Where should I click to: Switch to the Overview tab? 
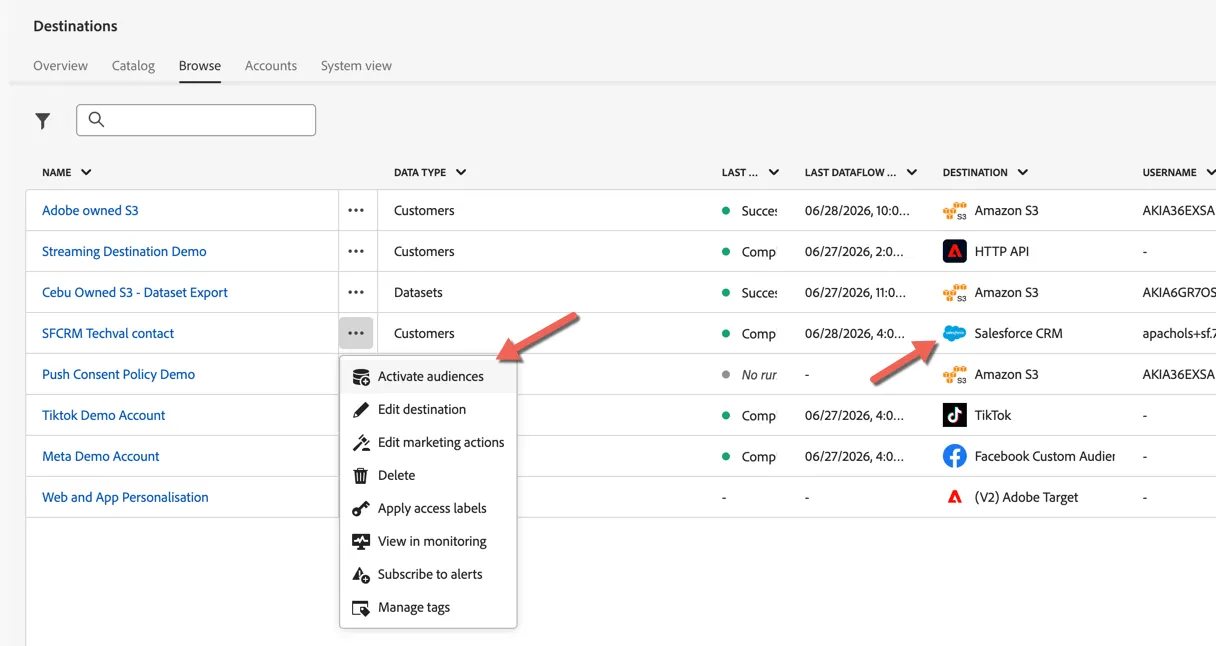tap(61, 66)
